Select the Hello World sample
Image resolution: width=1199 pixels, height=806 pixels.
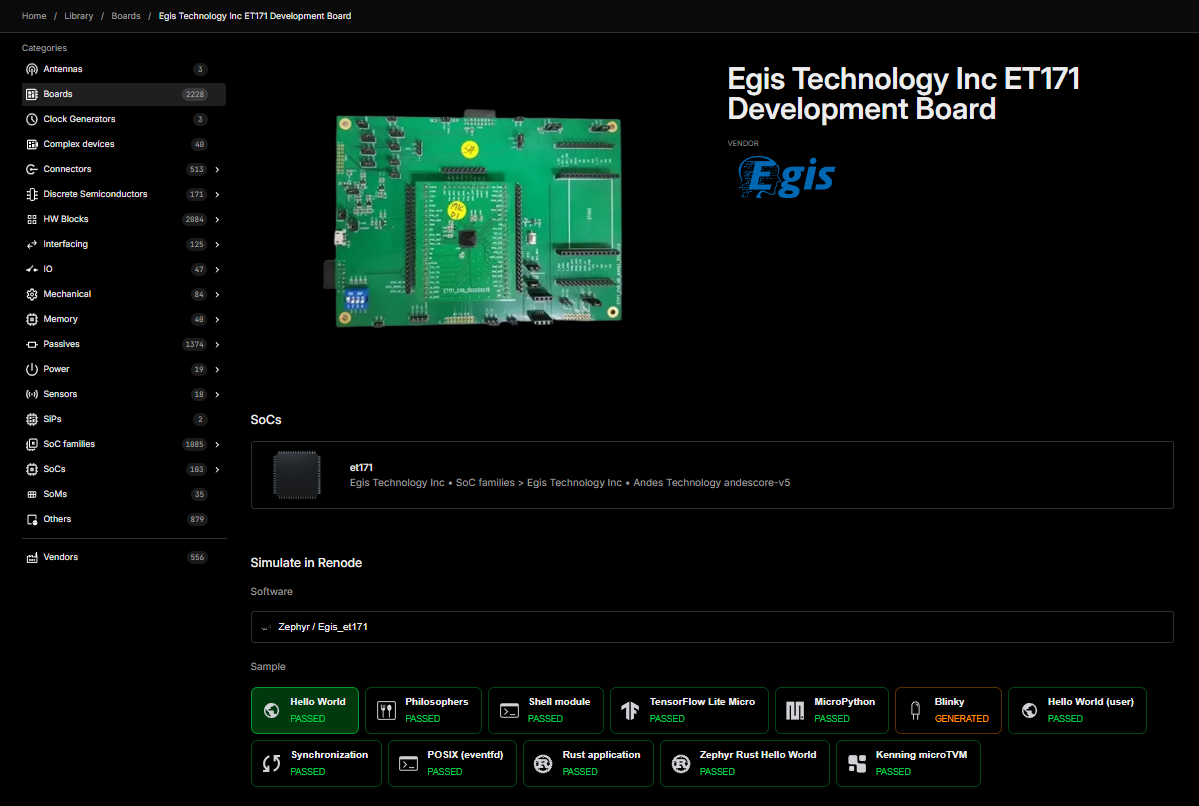(304, 710)
